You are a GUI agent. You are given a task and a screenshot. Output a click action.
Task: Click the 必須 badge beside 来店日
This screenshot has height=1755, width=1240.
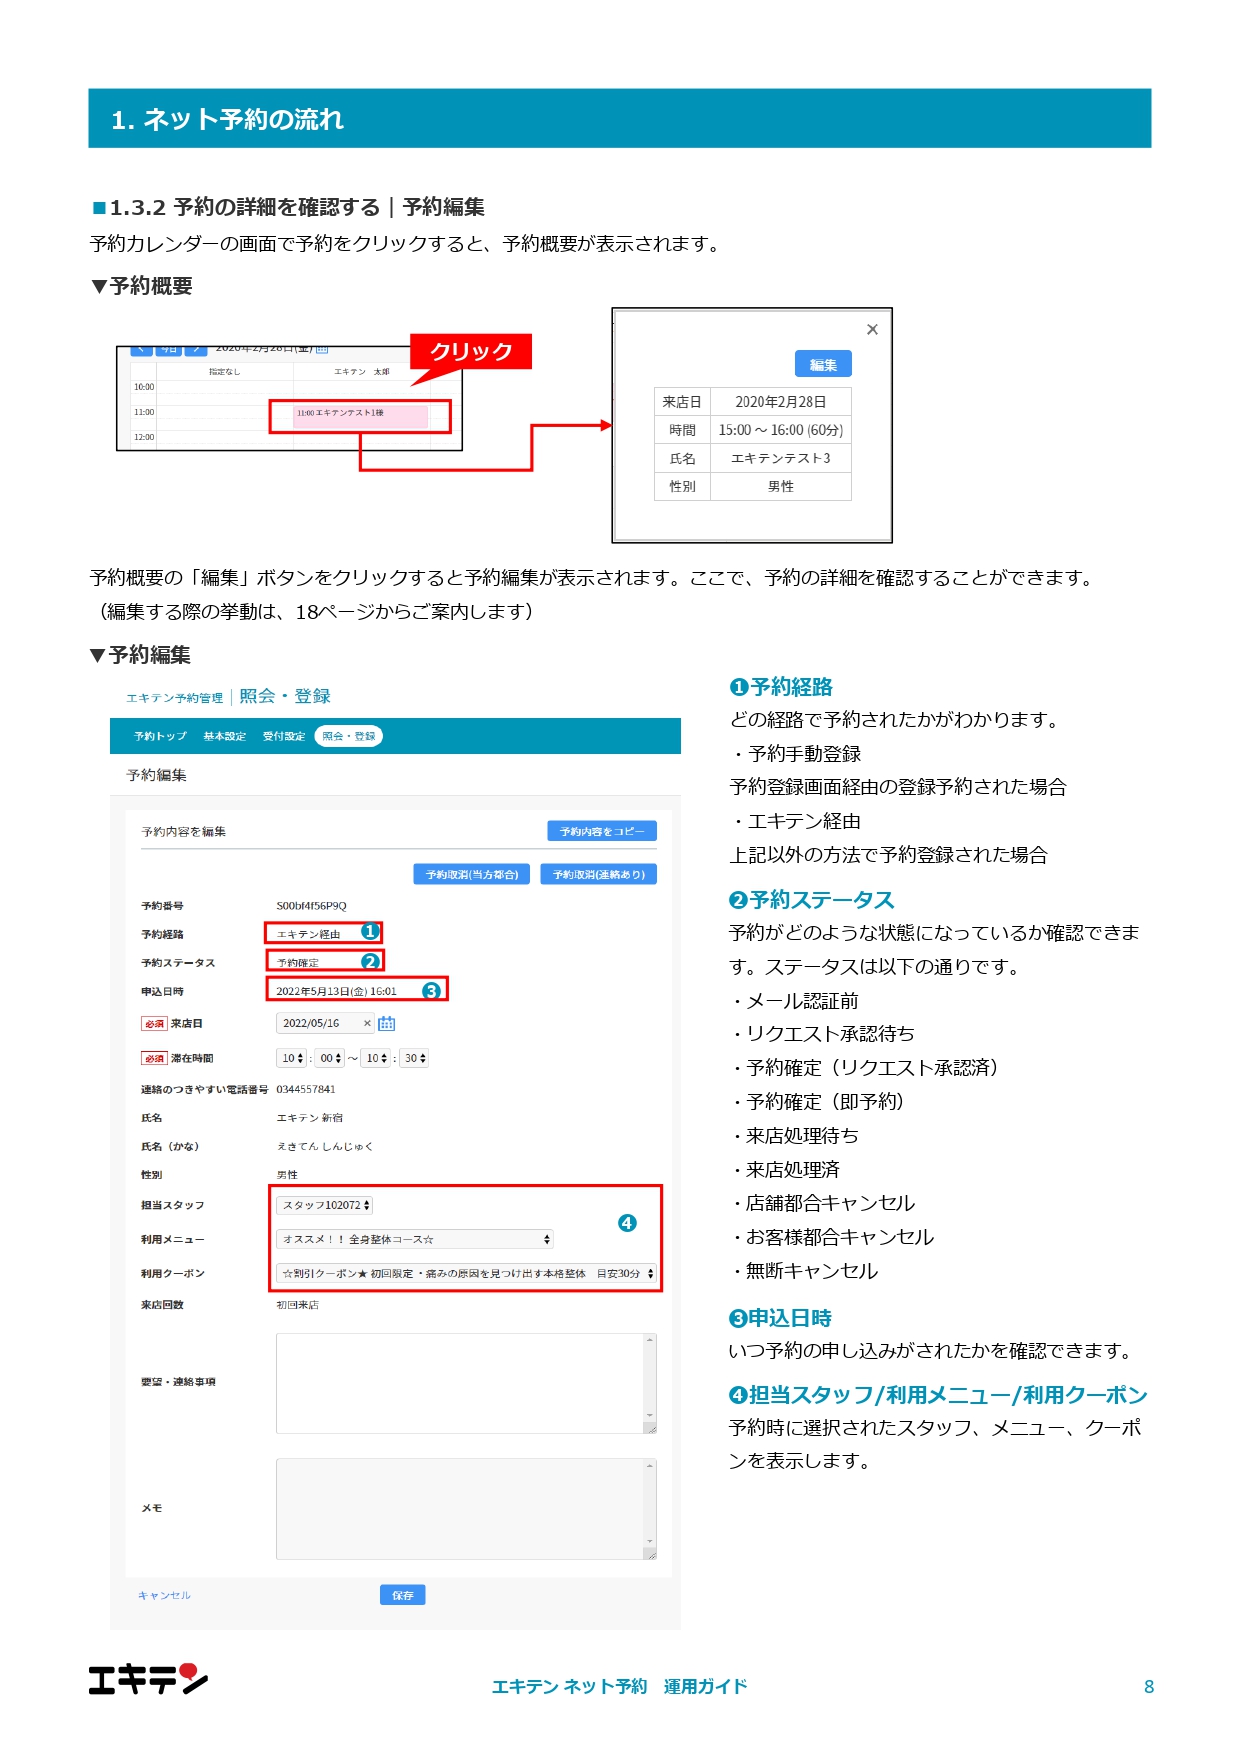(x=154, y=1024)
